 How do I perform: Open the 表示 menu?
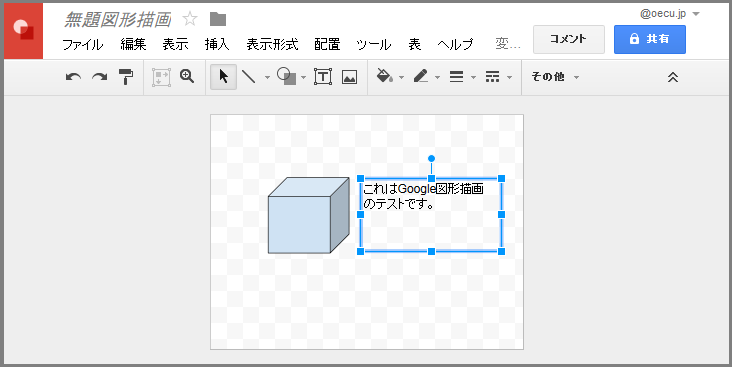tap(176, 44)
